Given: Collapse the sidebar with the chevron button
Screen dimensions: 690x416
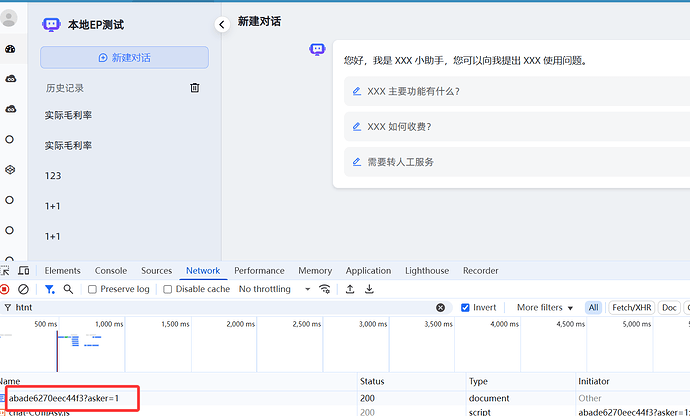Looking at the screenshot, I should pos(221,24).
